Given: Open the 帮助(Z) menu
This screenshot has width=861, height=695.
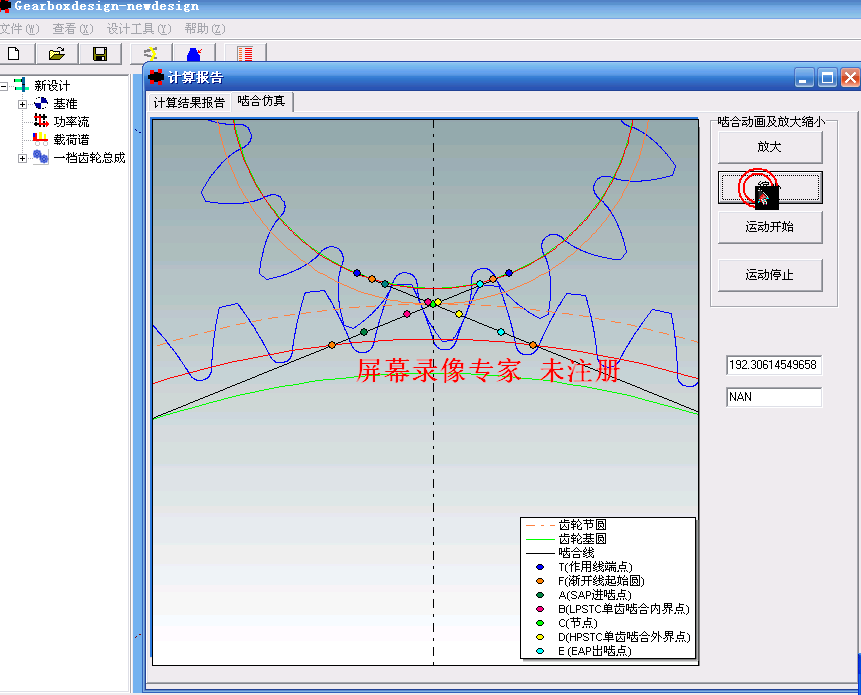Looking at the screenshot, I should (x=205, y=29).
